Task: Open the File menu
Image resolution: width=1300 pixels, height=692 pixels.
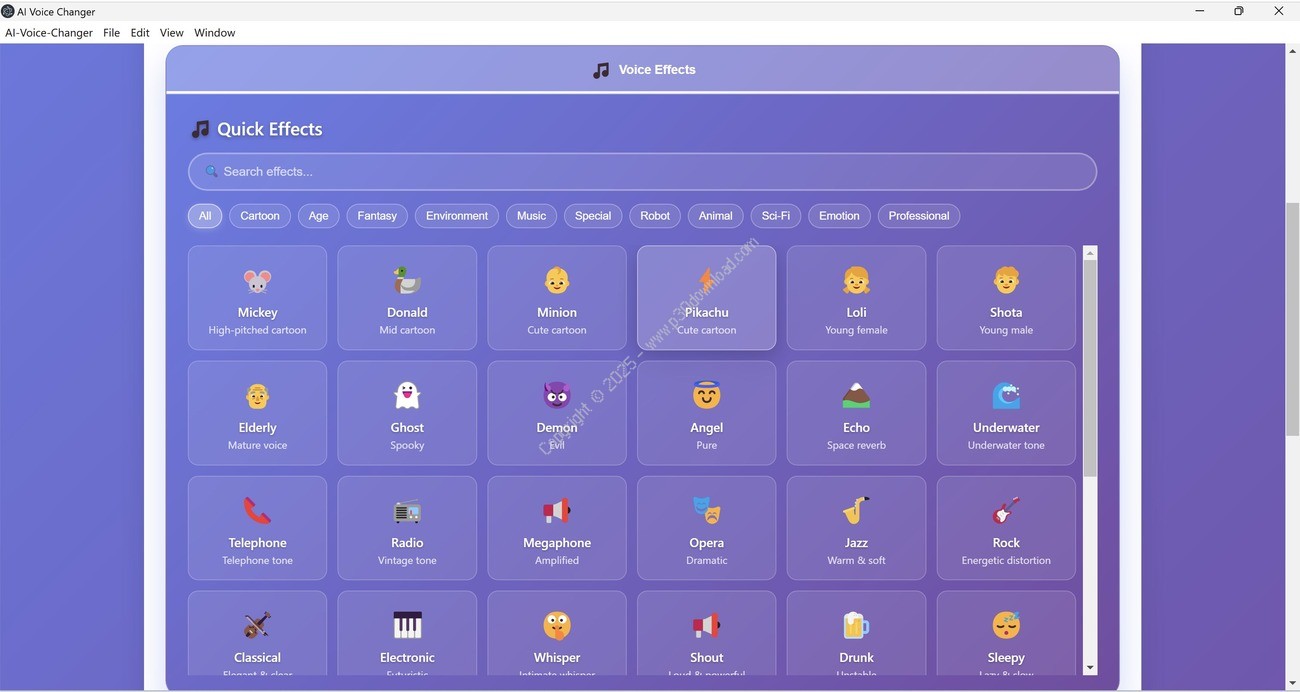Action: pyautogui.click(x=111, y=33)
